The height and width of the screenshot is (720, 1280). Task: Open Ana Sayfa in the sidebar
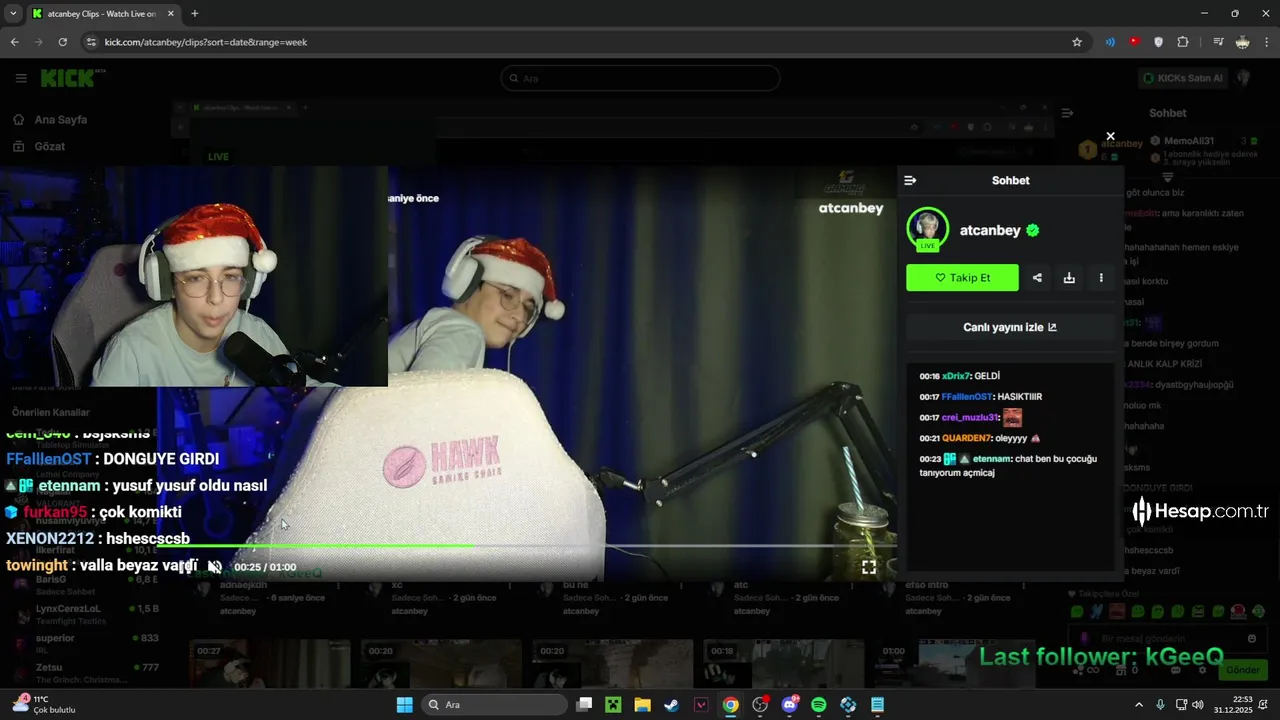pos(60,119)
